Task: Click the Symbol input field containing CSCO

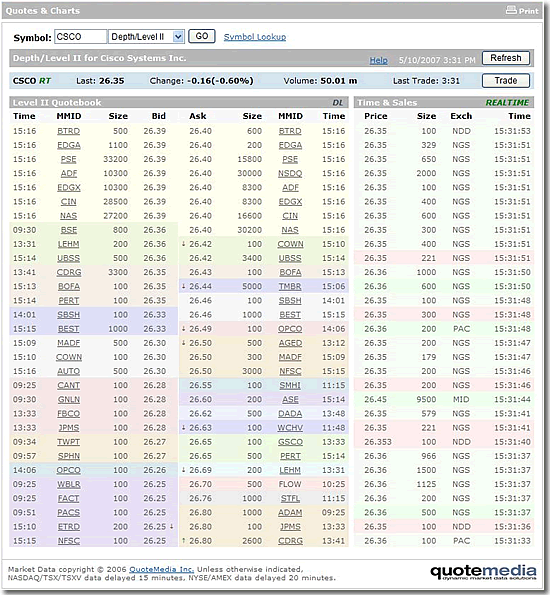Action: click(x=80, y=37)
